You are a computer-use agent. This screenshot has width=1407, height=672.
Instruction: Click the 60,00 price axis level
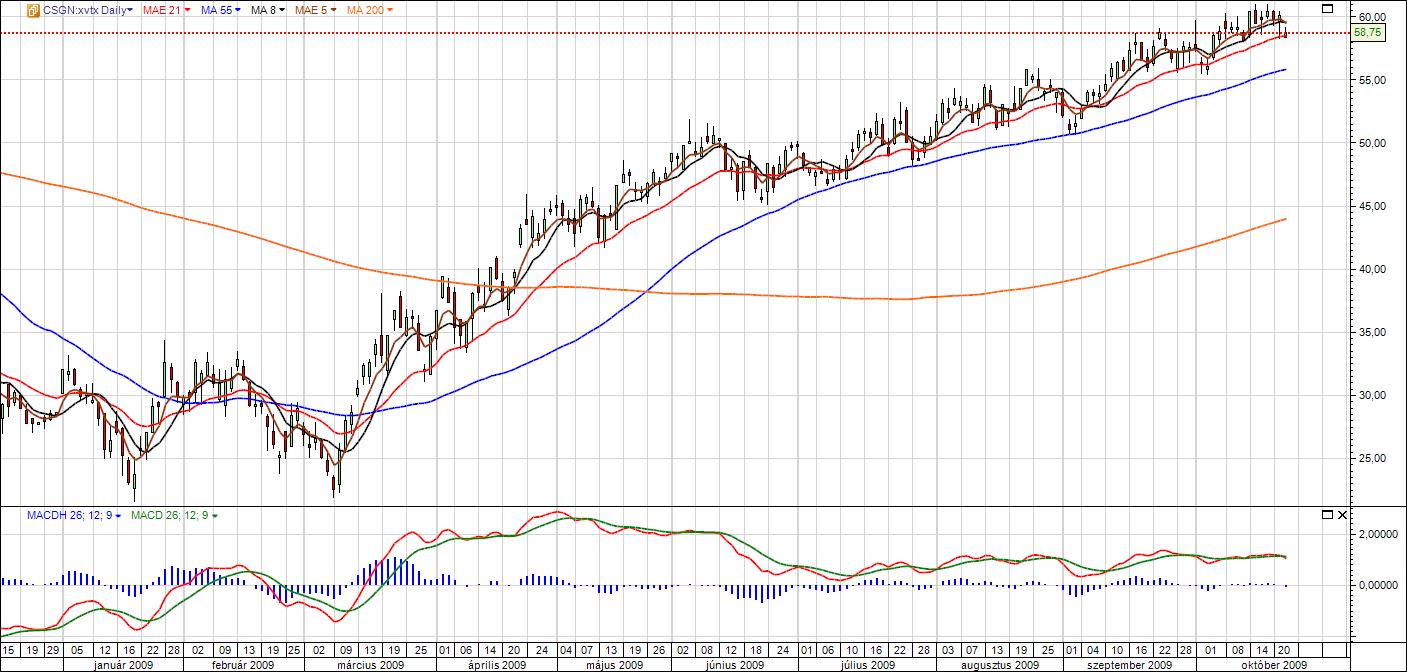[1371, 17]
